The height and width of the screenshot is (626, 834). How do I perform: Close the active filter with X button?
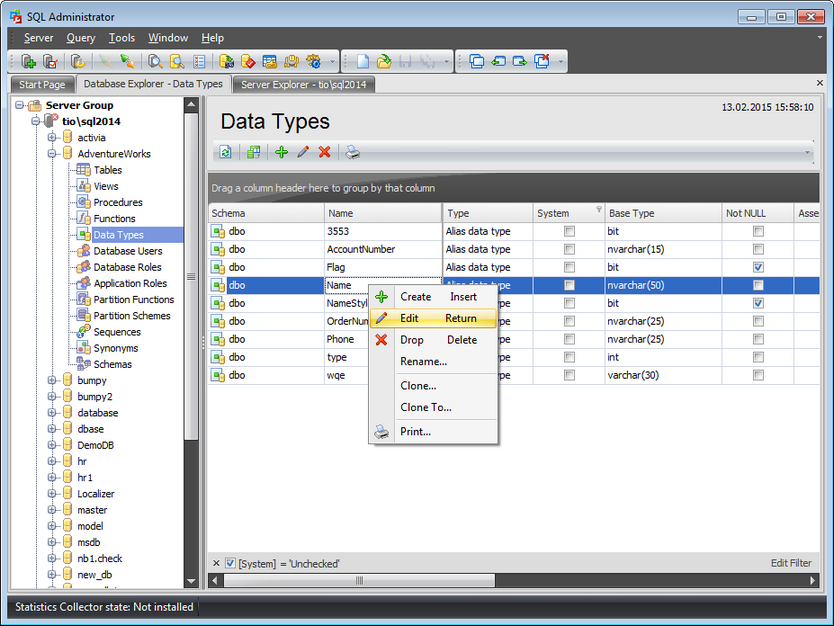[x=216, y=563]
